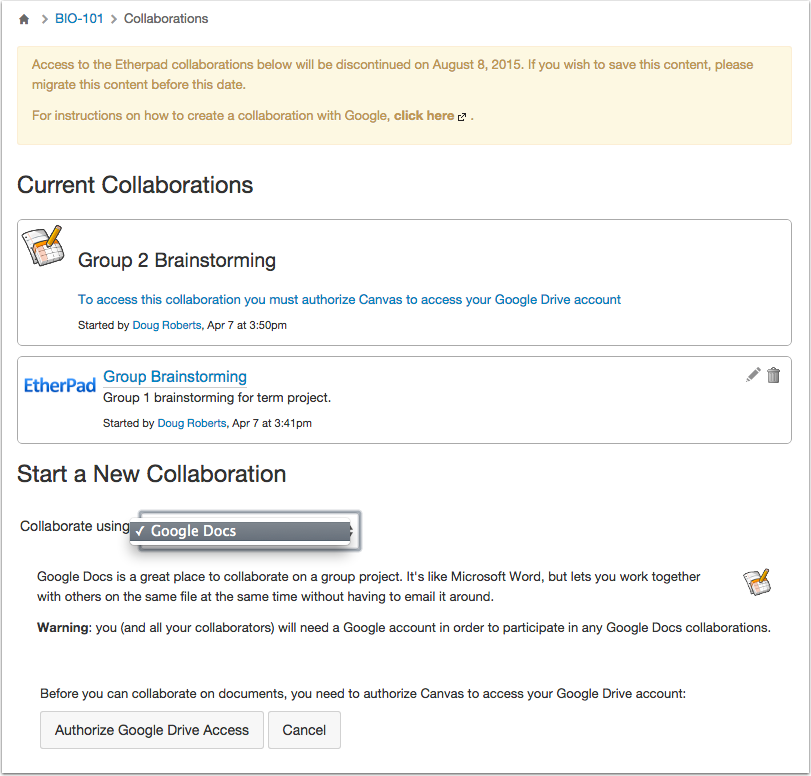This screenshot has width=811, height=776.
Task: Click the authorize Canvas Google Drive link
Action: (349, 299)
